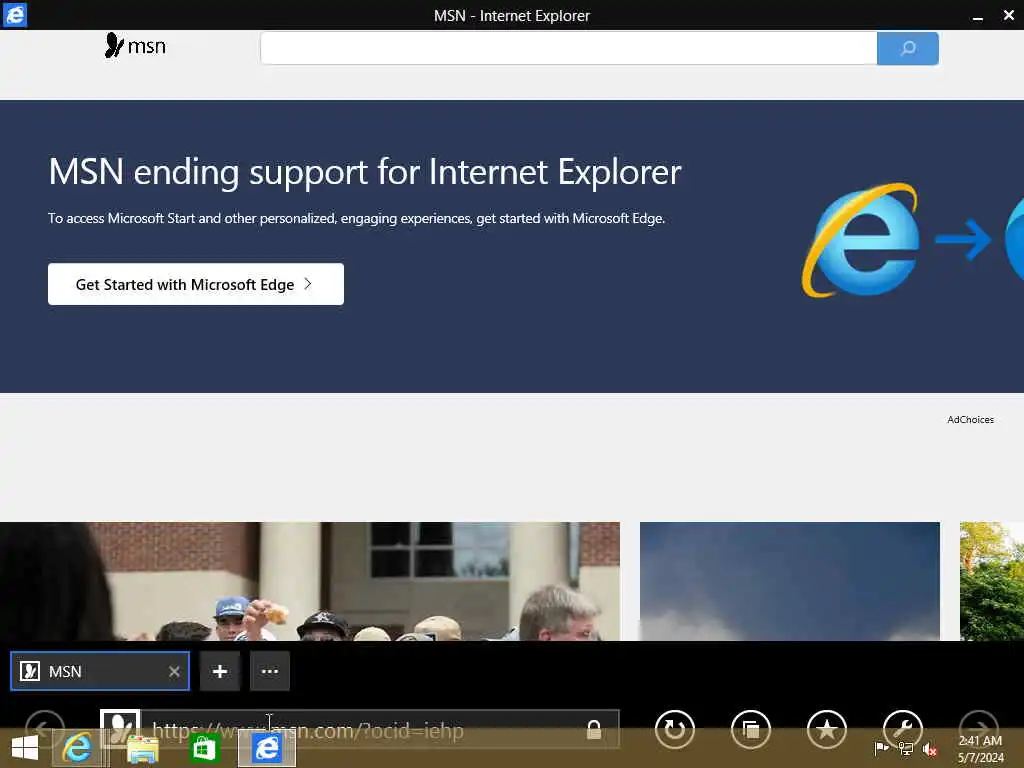Focus the MSN web search box

coord(568,48)
